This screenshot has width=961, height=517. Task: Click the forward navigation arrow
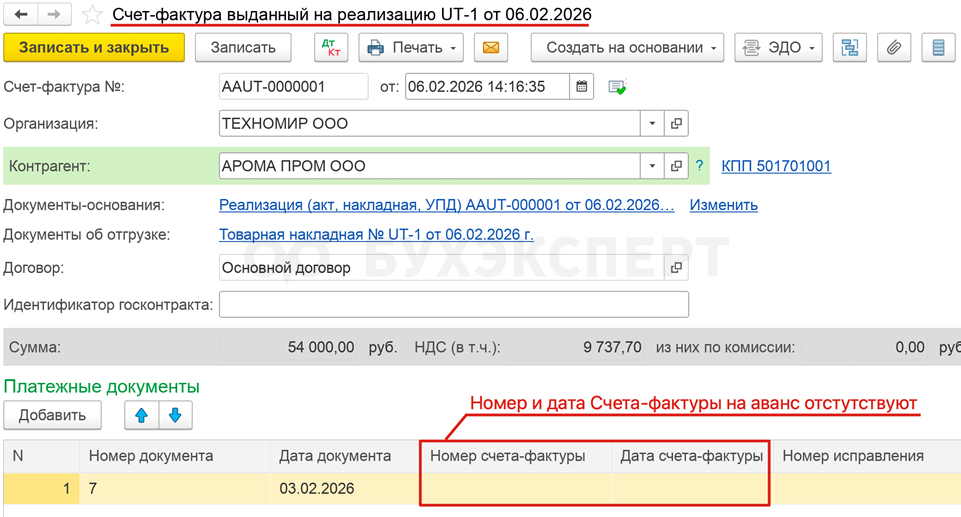click(55, 14)
